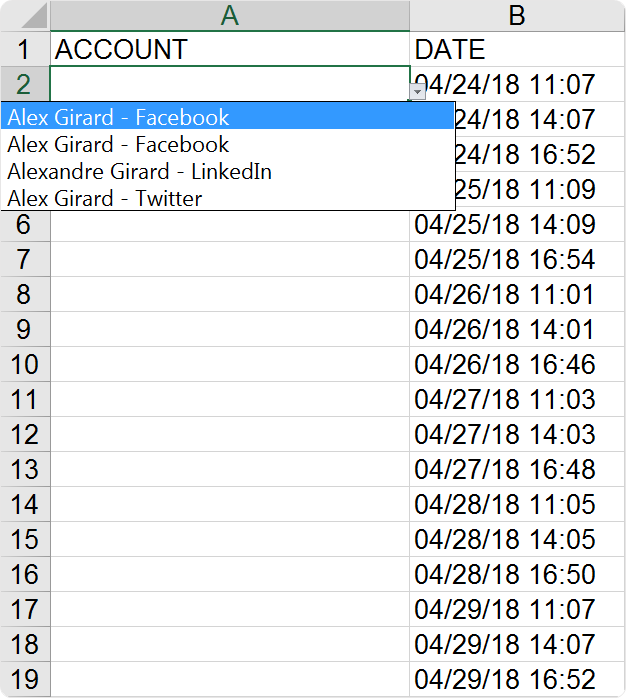Select row 9 header
Image resolution: width=626 pixels, height=698 pixels.
[x=25, y=329]
